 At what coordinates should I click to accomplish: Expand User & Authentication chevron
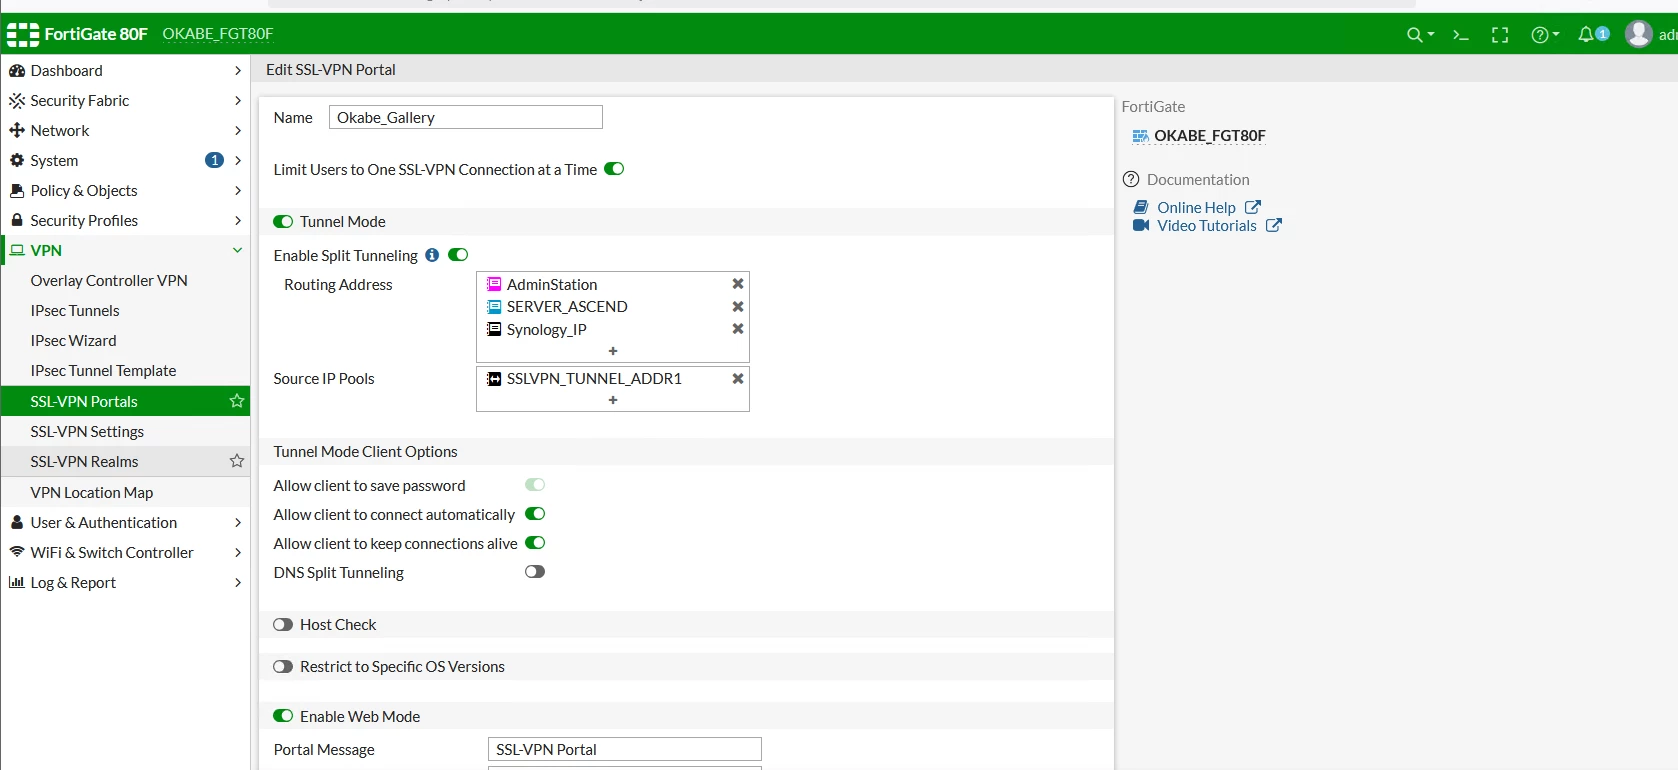(x=237, y=523)
